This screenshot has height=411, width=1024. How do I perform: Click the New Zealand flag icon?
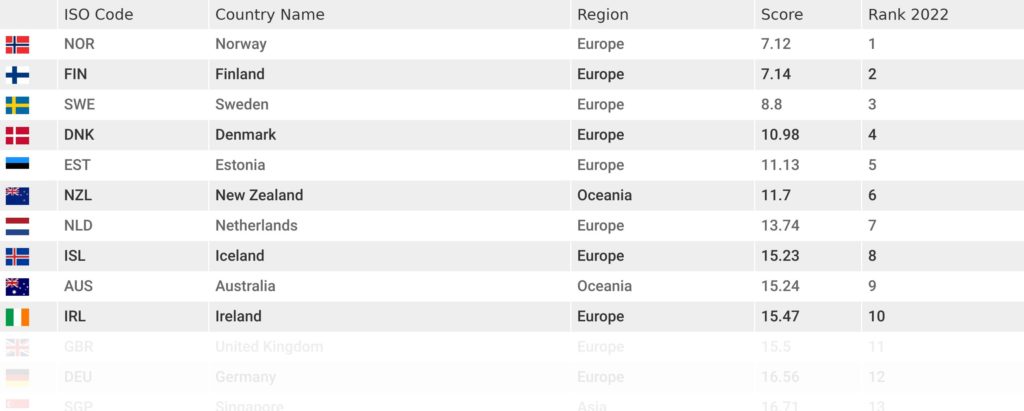point(17,196)
